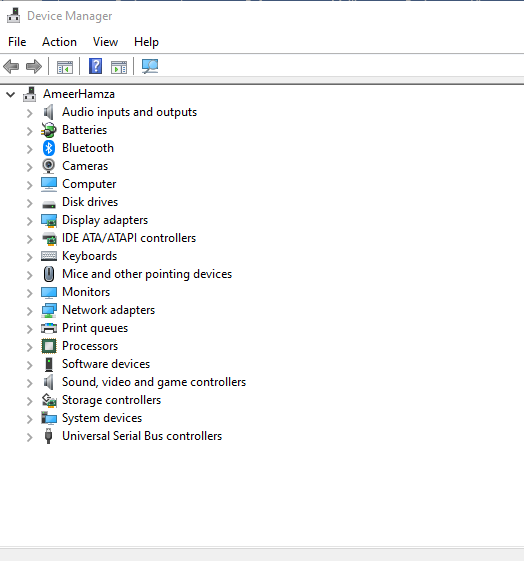
Task: Expand the Display adapters category
Action: (30, 221)
